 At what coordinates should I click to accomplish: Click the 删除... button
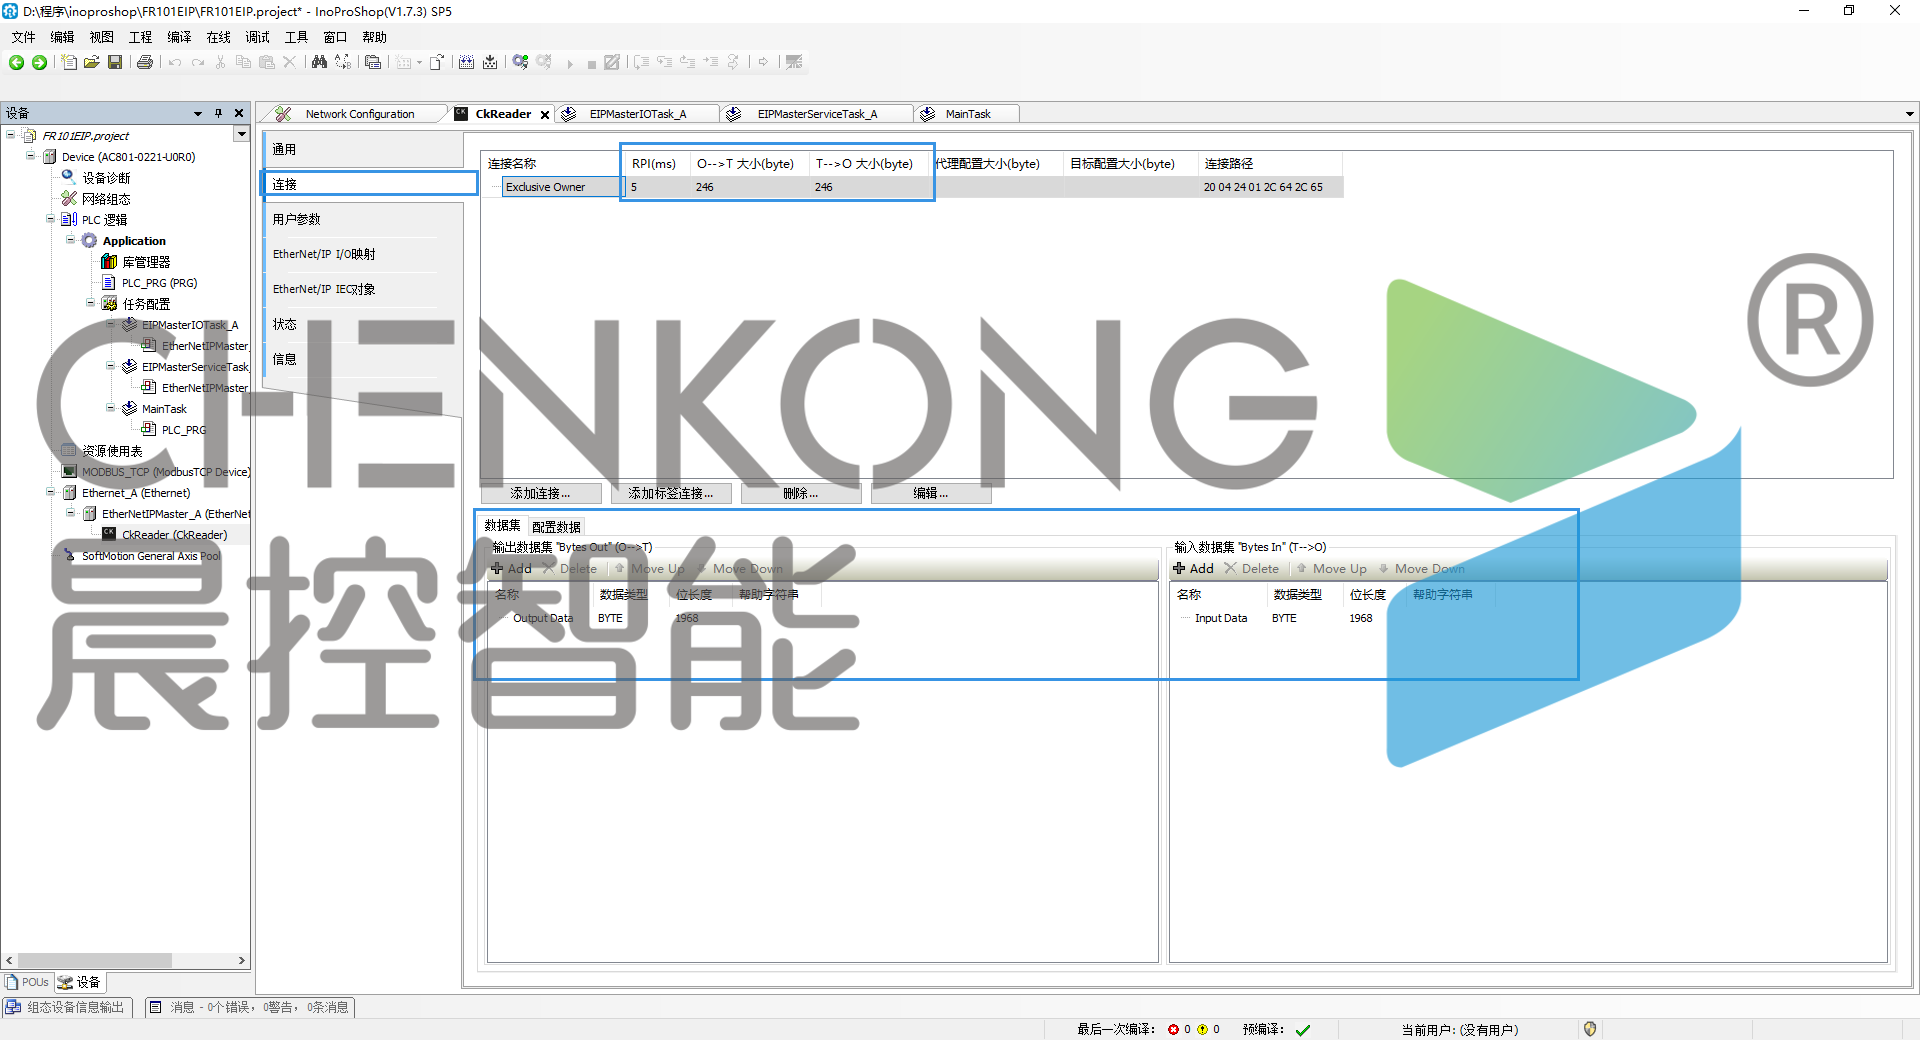click(801, 493)
